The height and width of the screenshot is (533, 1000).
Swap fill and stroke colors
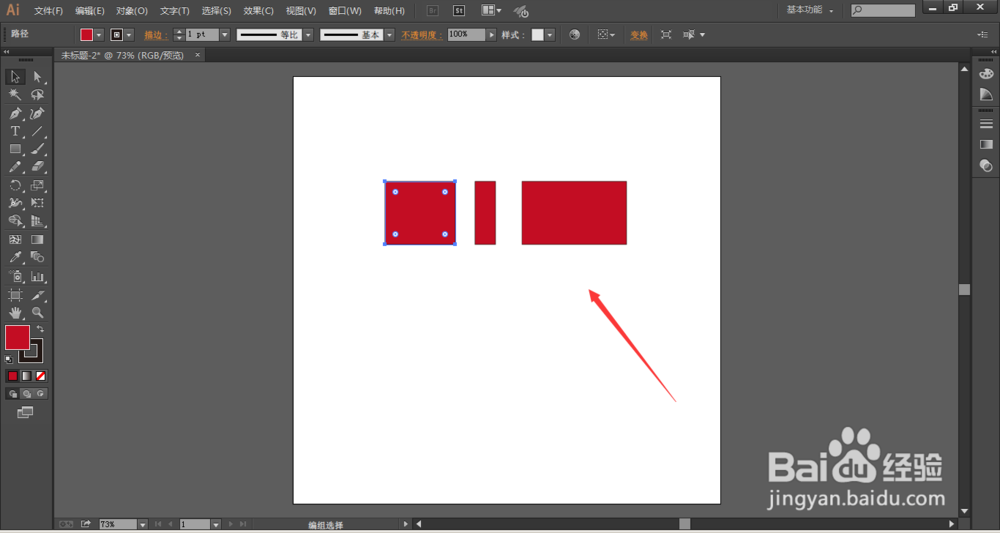click(x=40, y=329)
